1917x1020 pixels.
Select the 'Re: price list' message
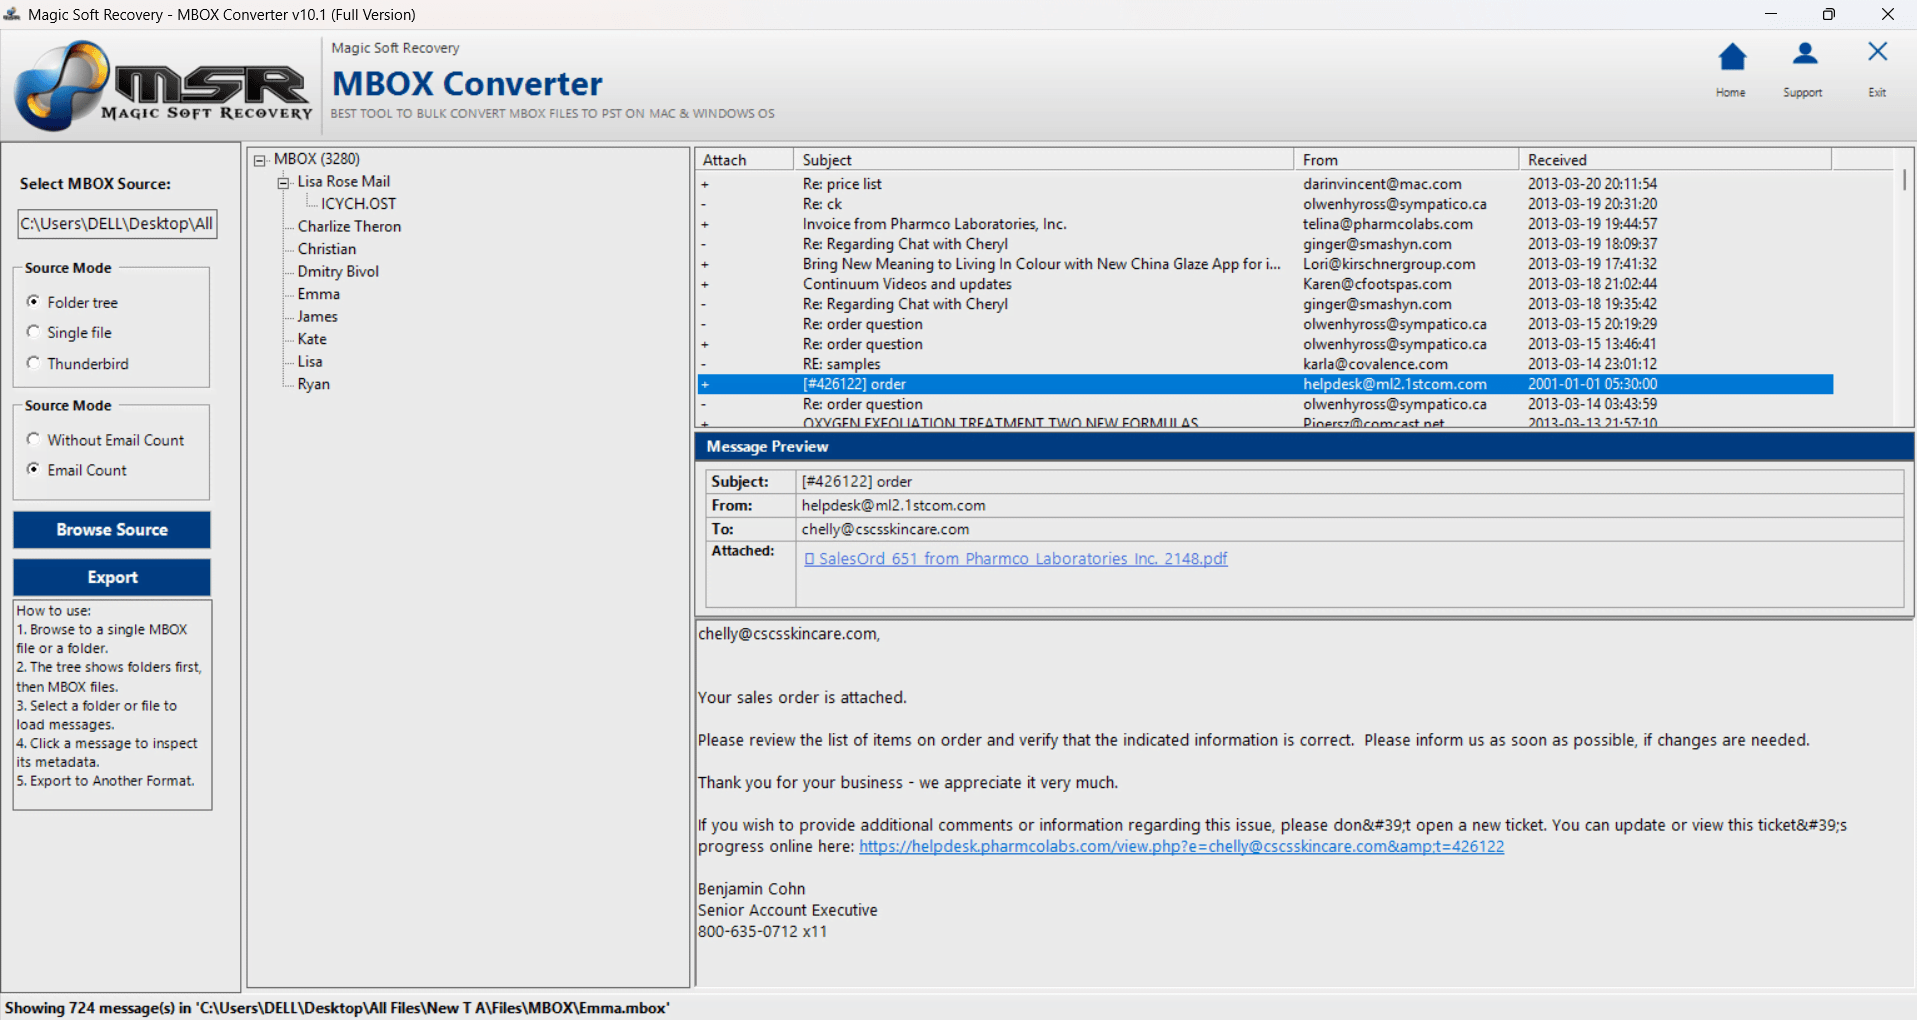point(1265,184)
